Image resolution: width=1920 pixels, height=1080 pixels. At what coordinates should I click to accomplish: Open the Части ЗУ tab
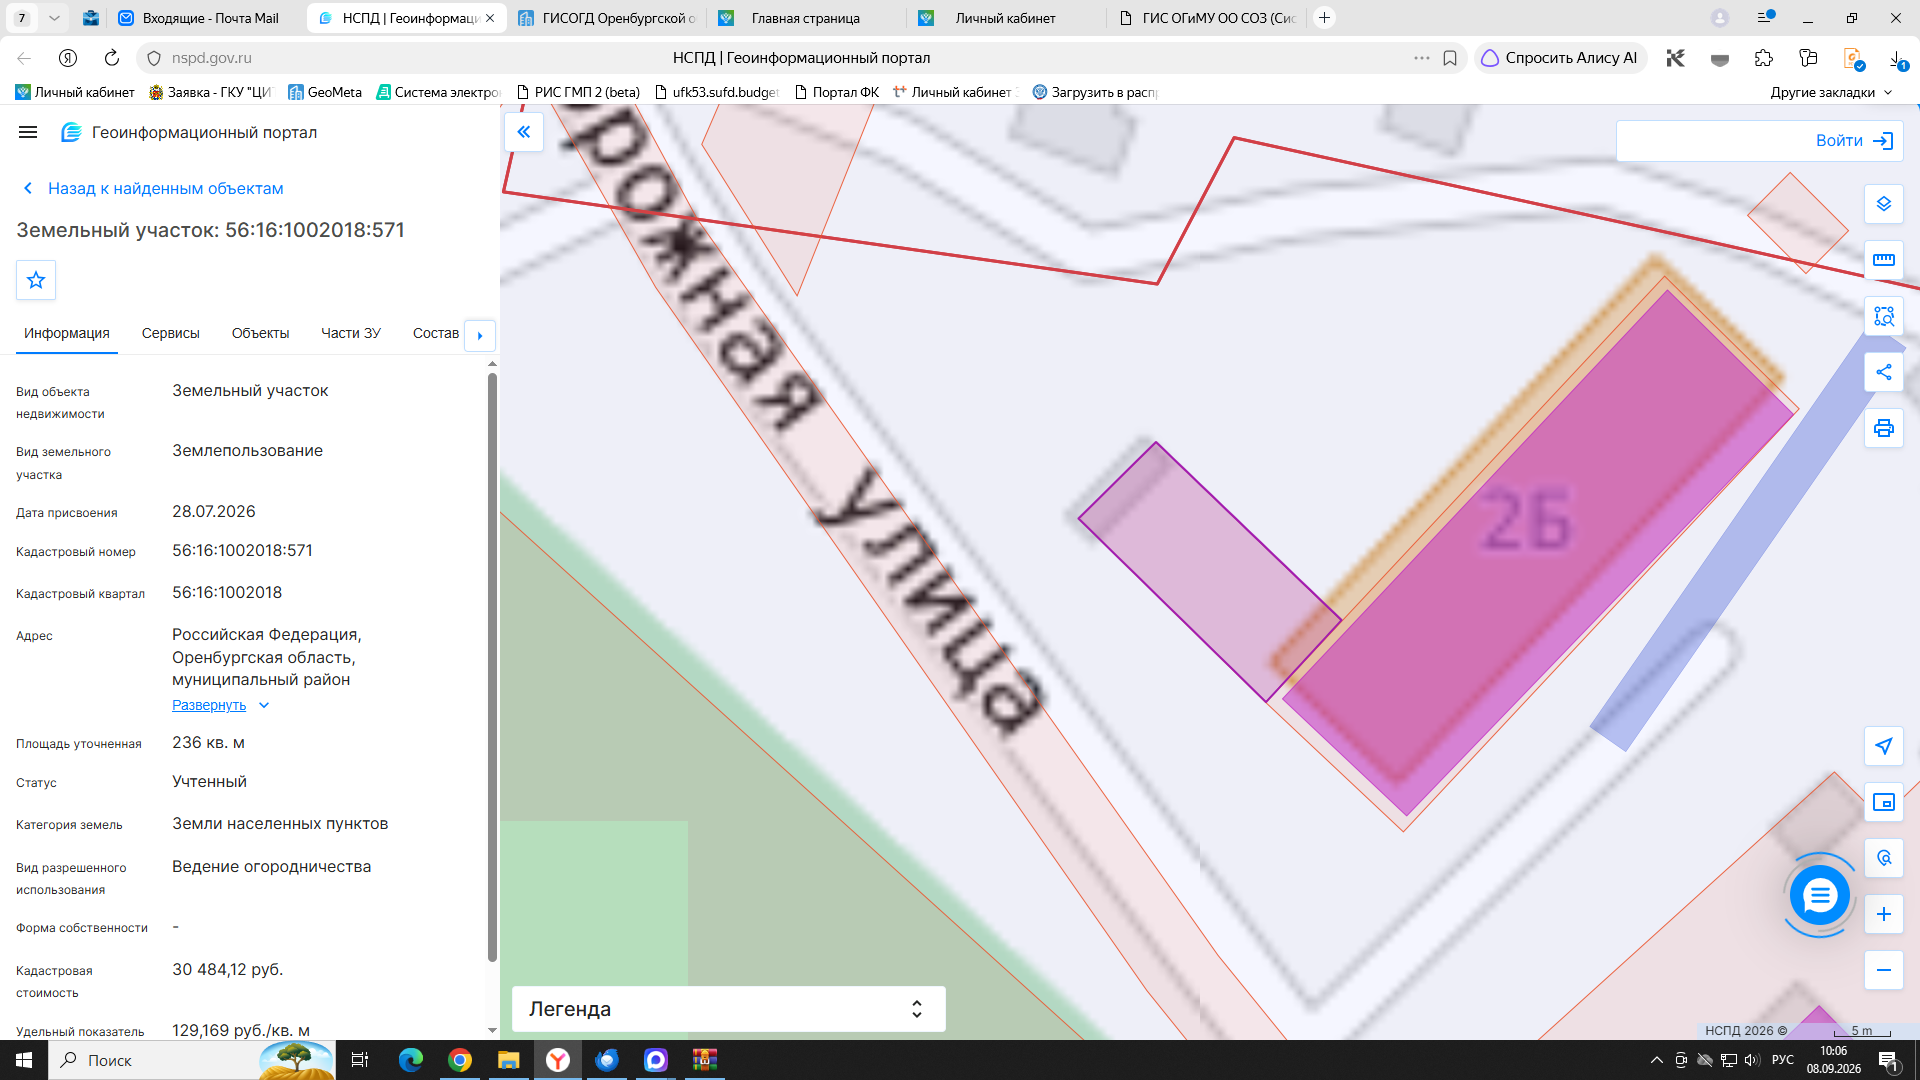pyautogui.click(x=350, y=333)
